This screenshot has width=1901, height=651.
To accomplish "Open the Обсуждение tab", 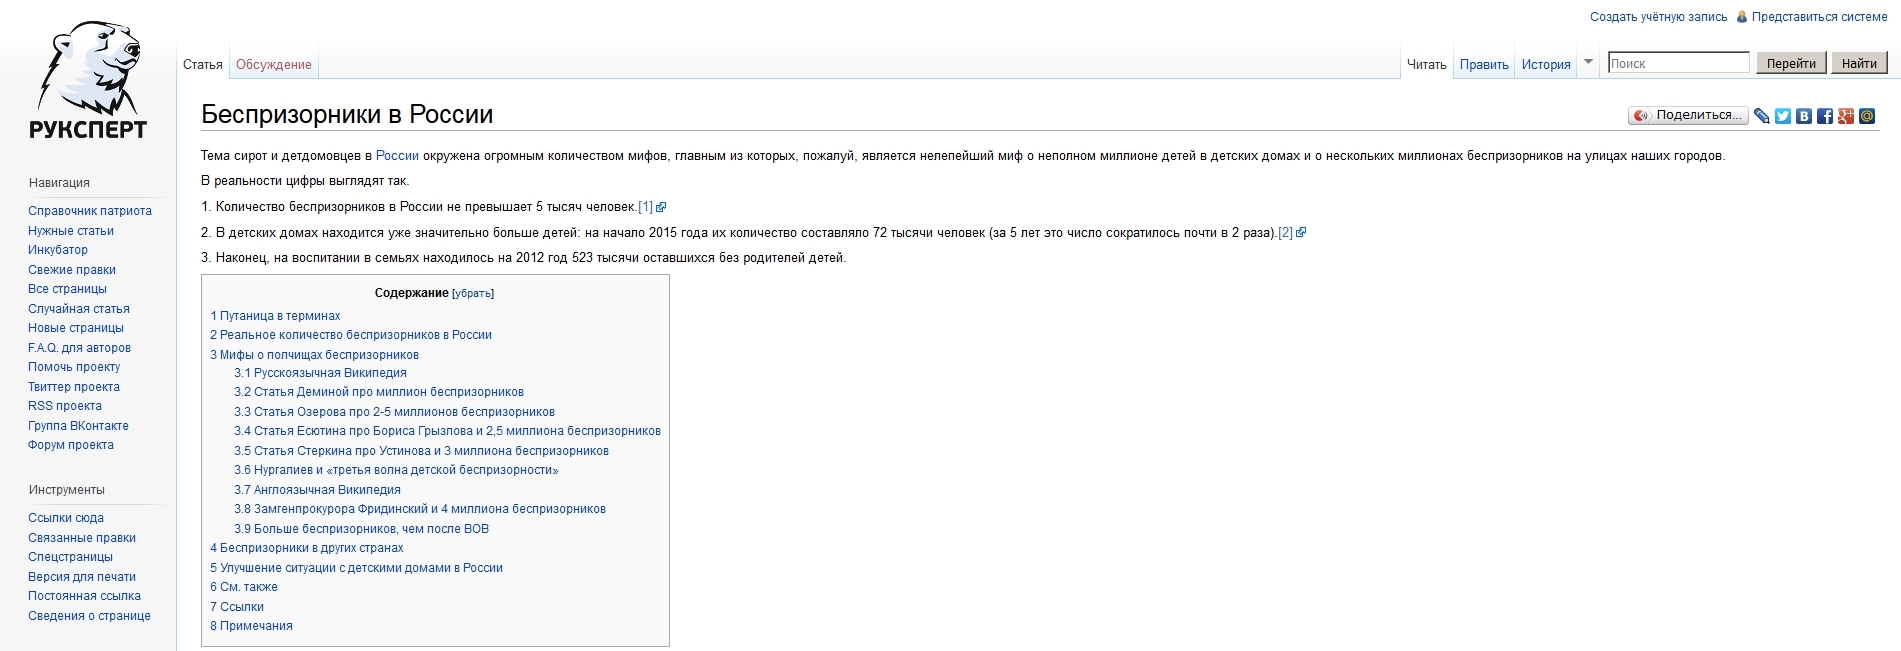I will pyautogui.click(x=274, y=65).
